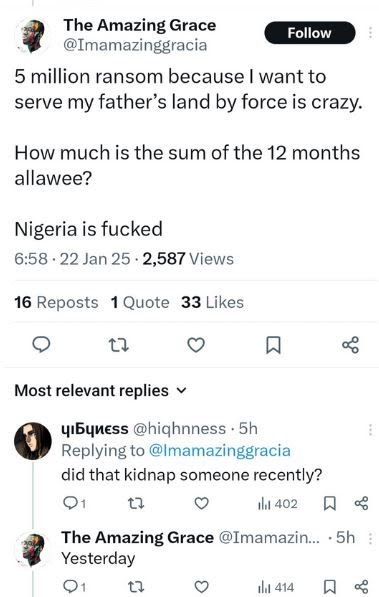Reply to the main tweet with comment icon

(x=41, y=345)
